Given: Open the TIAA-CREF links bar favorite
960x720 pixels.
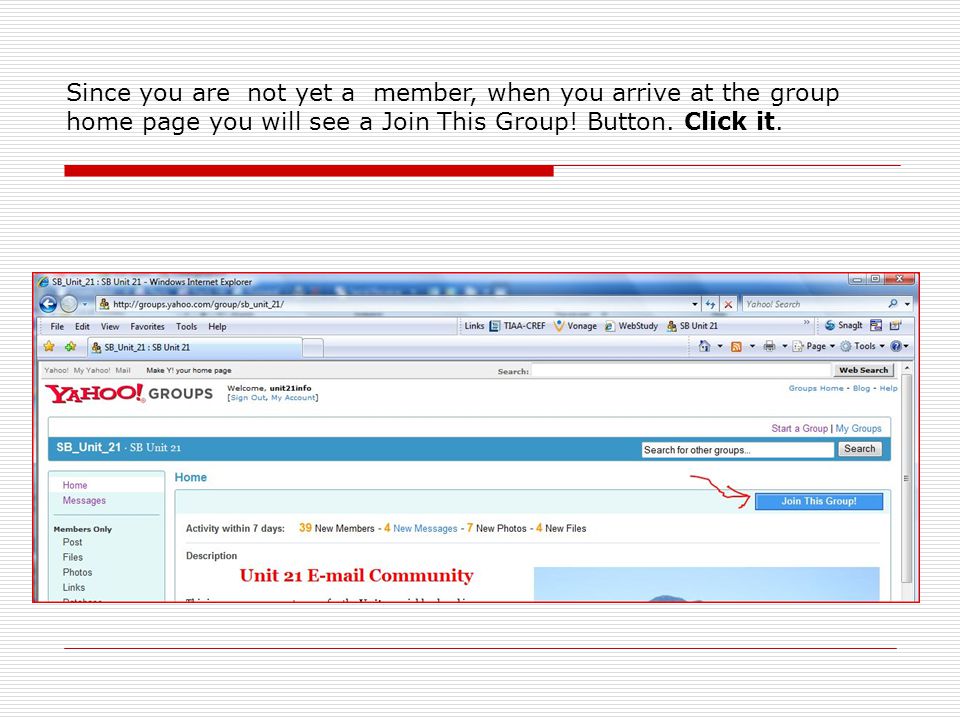Looking at the screenshot, I should [517, 326].
